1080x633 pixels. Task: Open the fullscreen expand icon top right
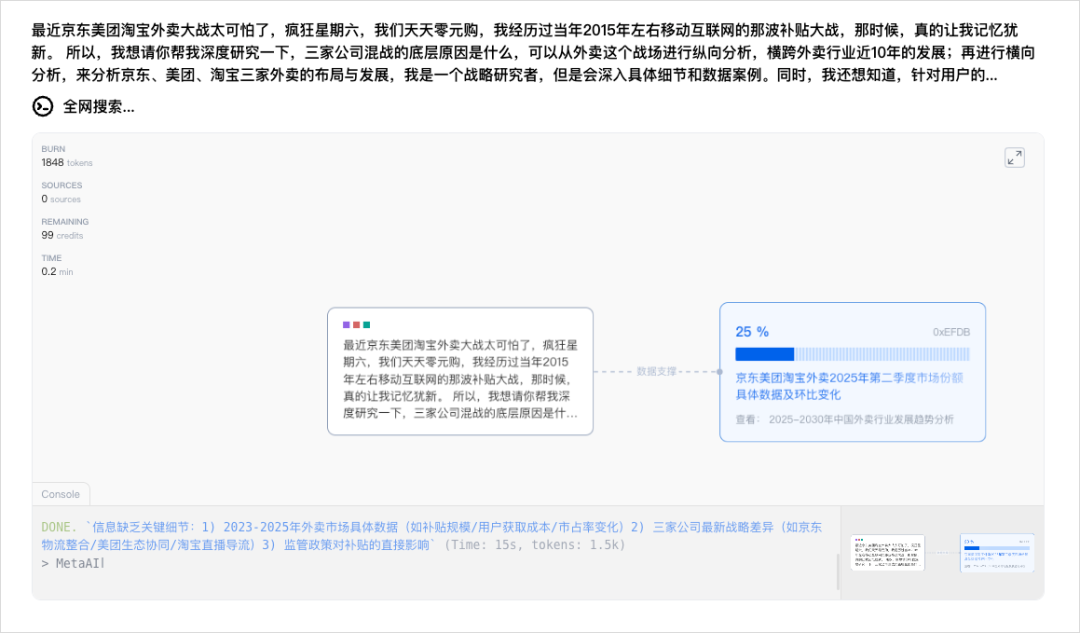1015,157
